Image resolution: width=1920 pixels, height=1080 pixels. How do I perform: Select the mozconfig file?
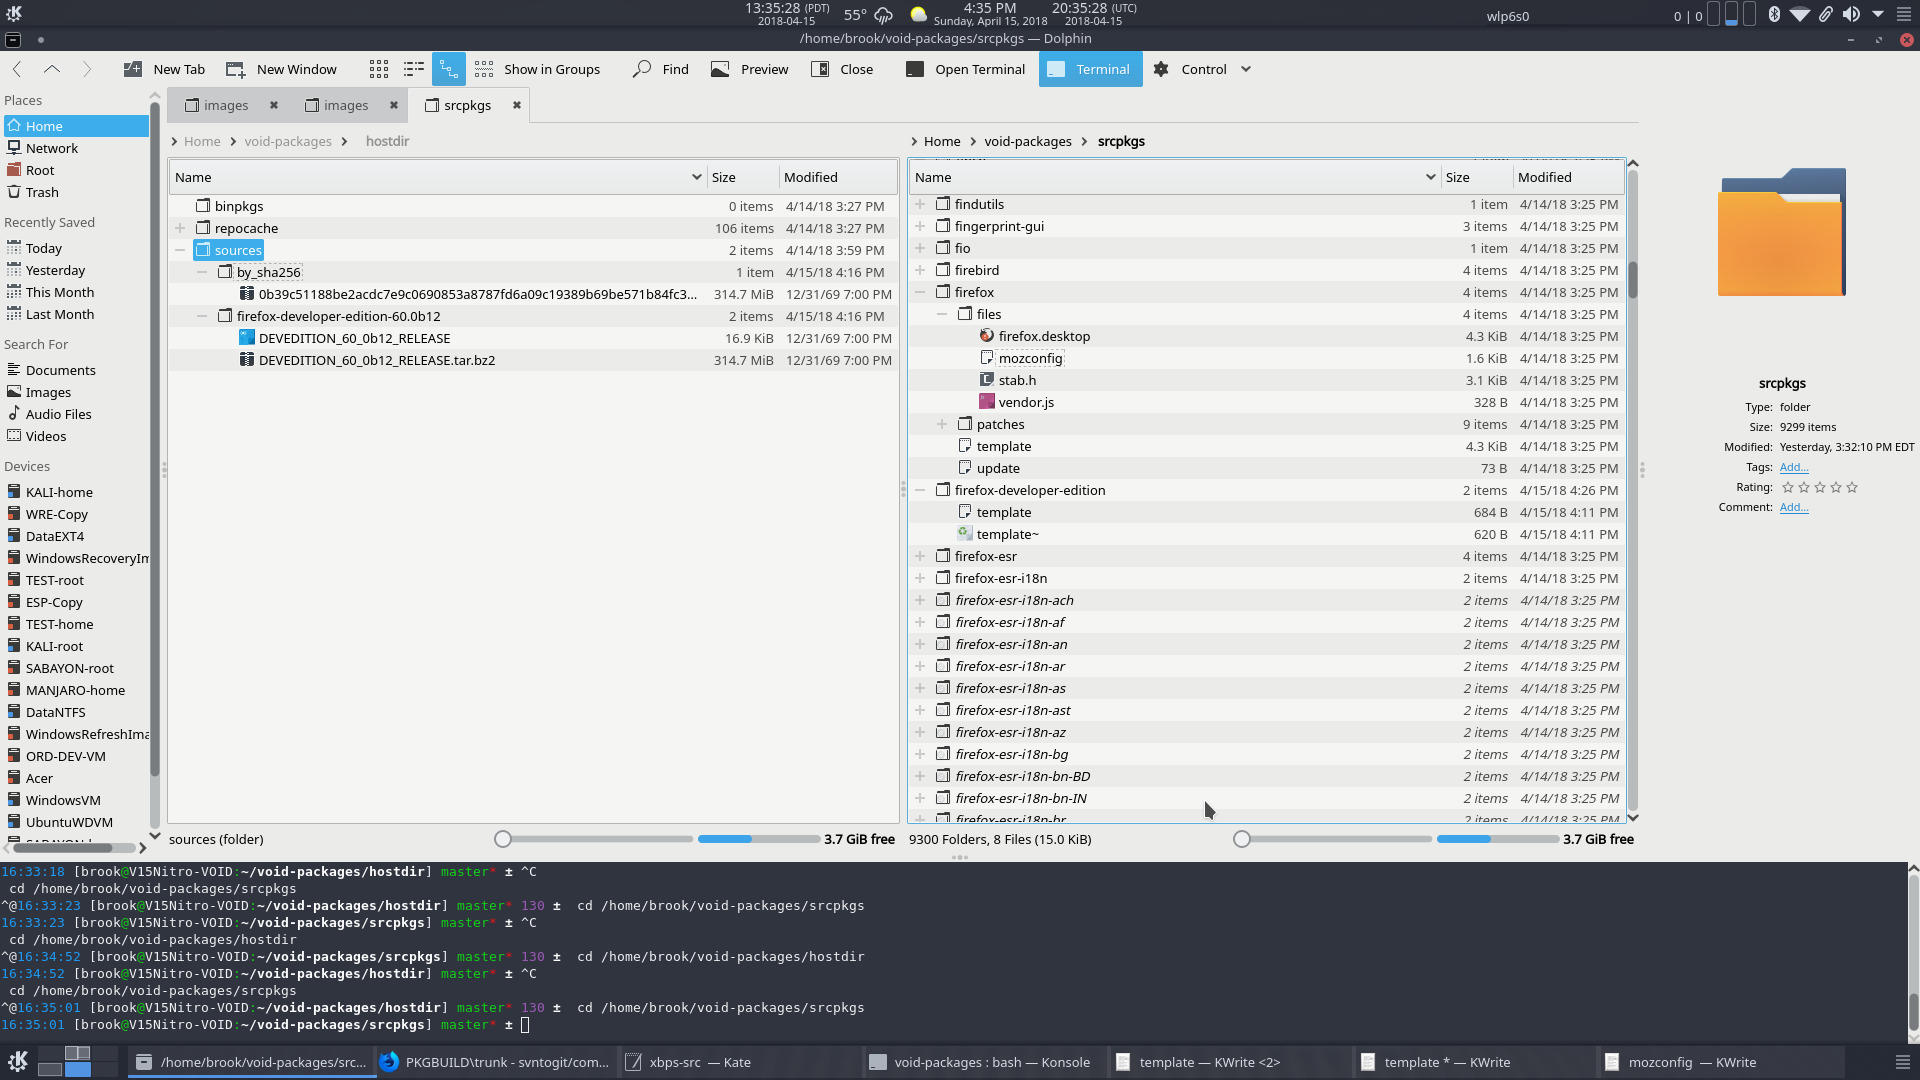pyautogui.click(x=1030, y=358)
